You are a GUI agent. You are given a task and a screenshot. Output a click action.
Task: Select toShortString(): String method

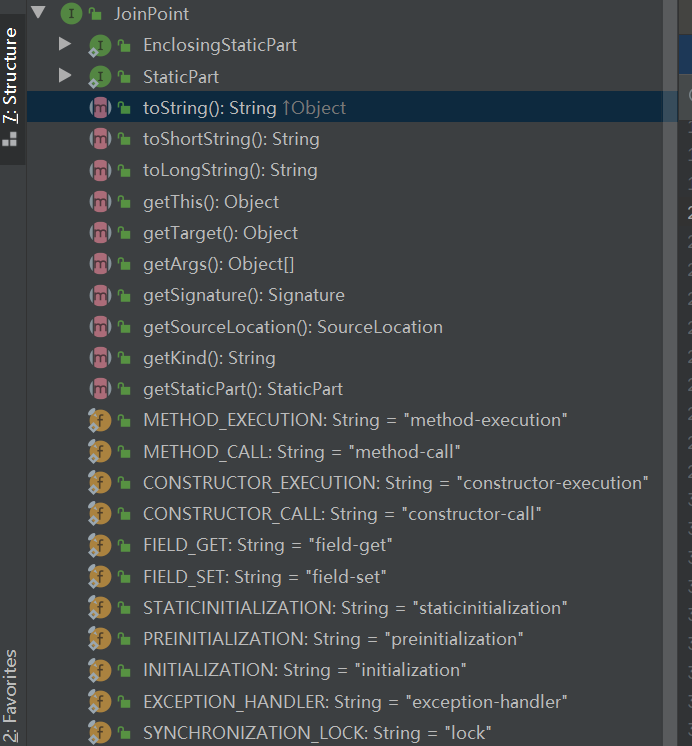click(231, 139)
